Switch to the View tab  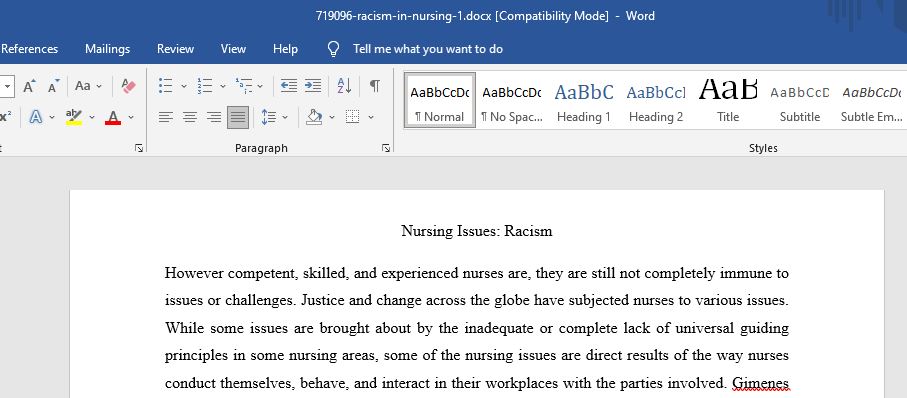point(233,49)
